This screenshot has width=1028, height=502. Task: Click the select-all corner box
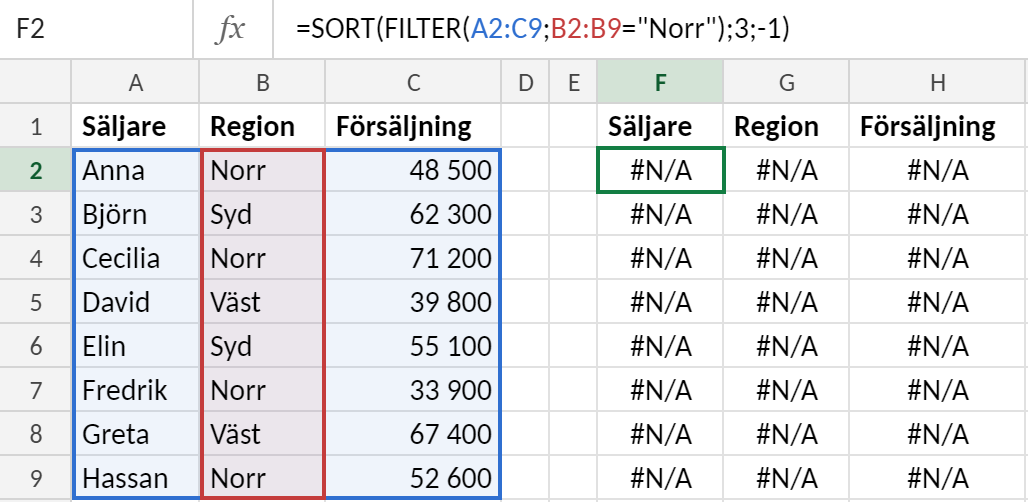tap(35, 82)
